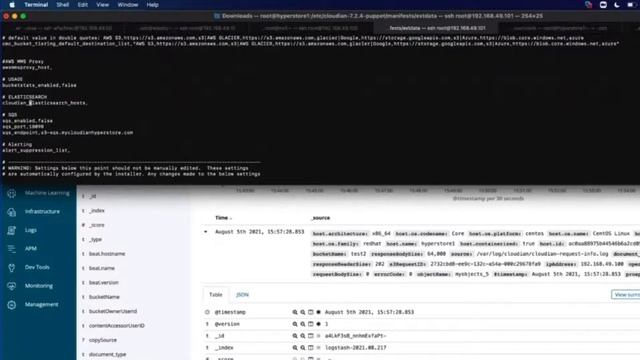Open the Terminal application menu
The width and height of the screenshot is (640, 360).
tap(36, 5)
